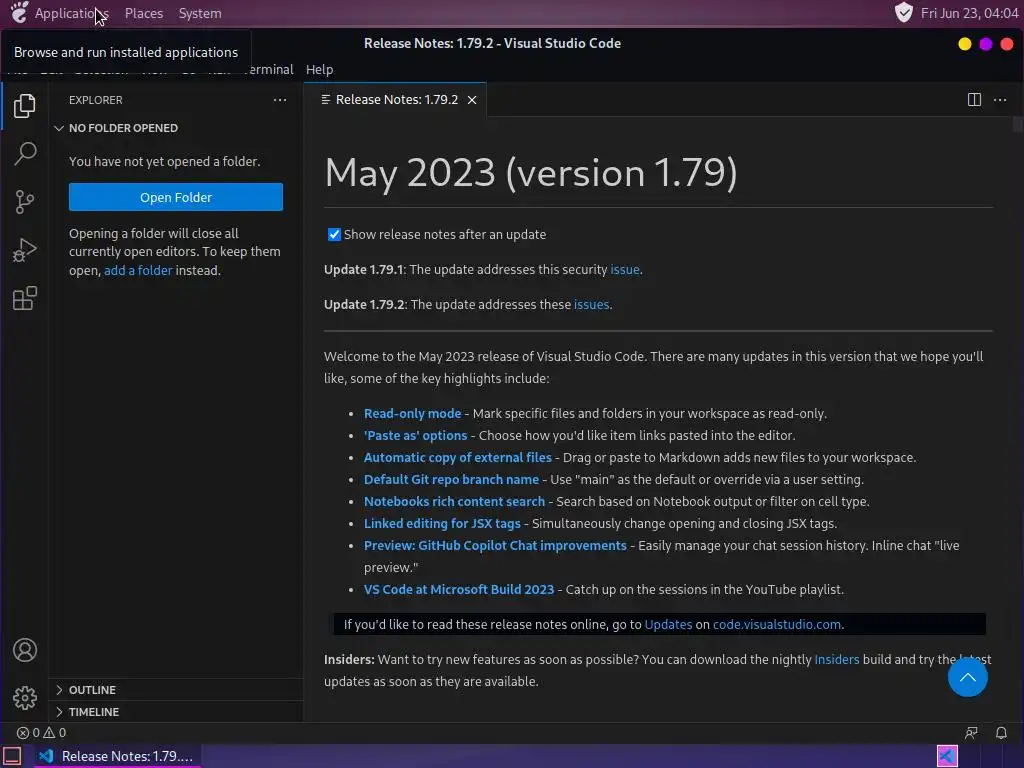Click the show desktop icon in bottom panel
This screenshot has width=1024, height=768.
pyautogui.click(x=12, y=756)
